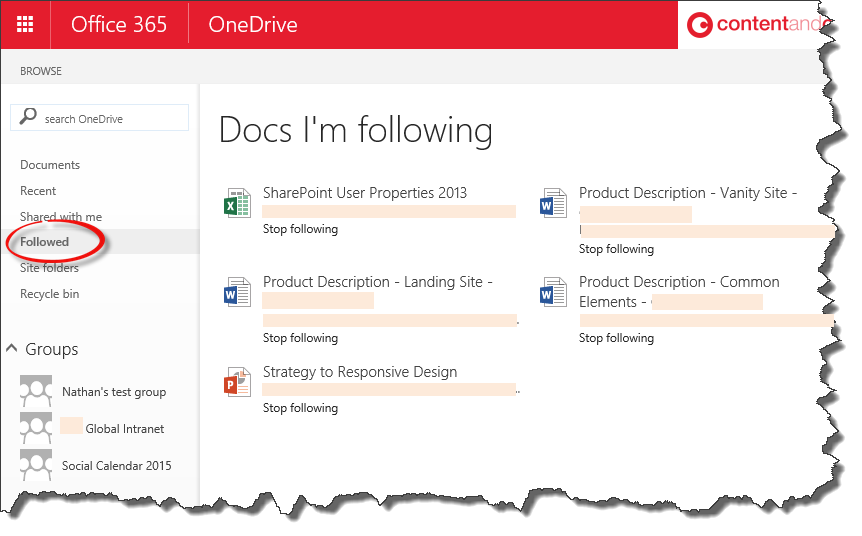This screenshot has width=862, height=536.
Task: Click the magnifier icon in search box
Action: 28,117
